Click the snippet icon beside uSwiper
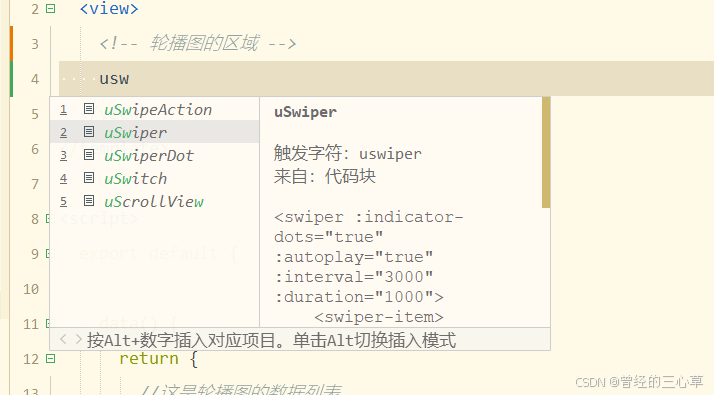714x395 pixels. pyautogui.click(x=89, y=132)
